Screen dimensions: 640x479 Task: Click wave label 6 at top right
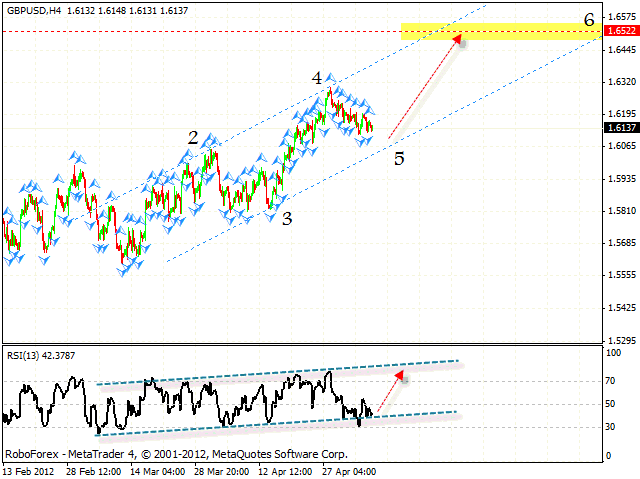coord(590,19)
